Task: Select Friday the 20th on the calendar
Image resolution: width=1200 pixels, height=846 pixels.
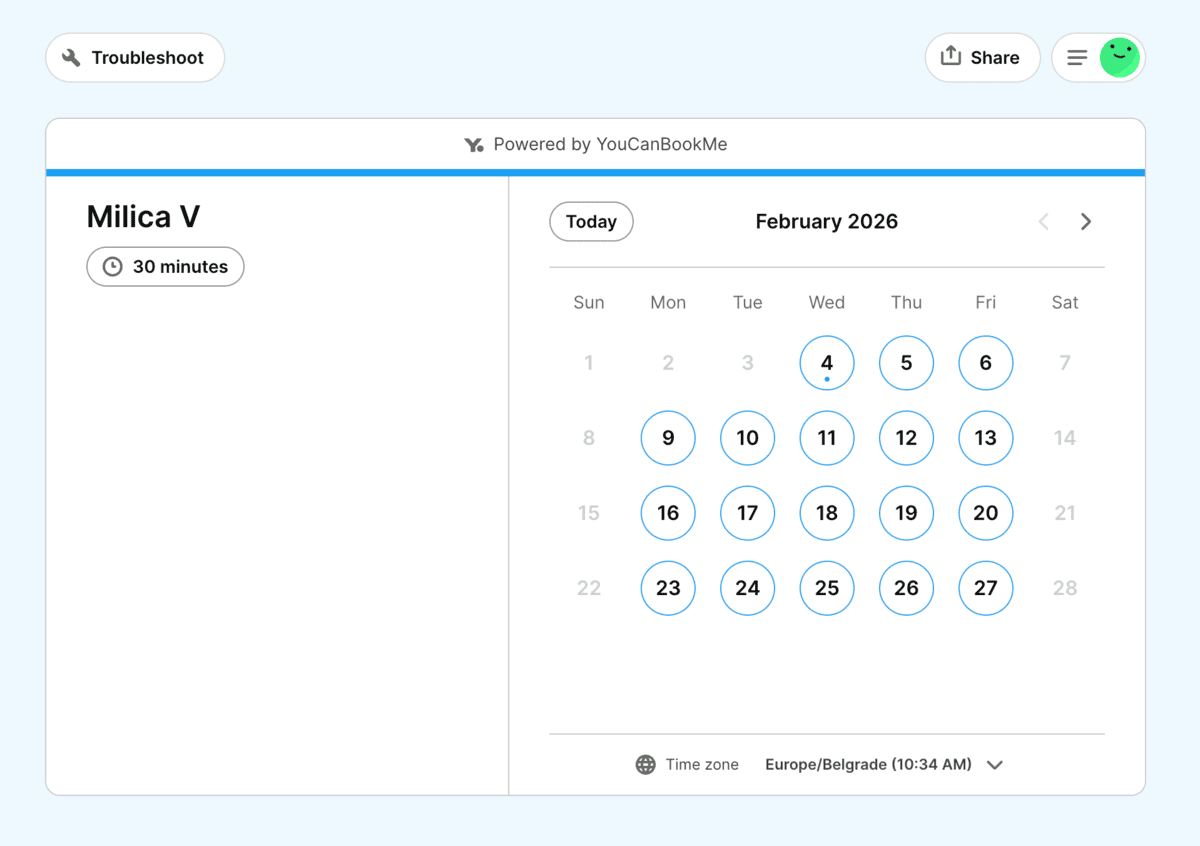Action: click(986, 513)
